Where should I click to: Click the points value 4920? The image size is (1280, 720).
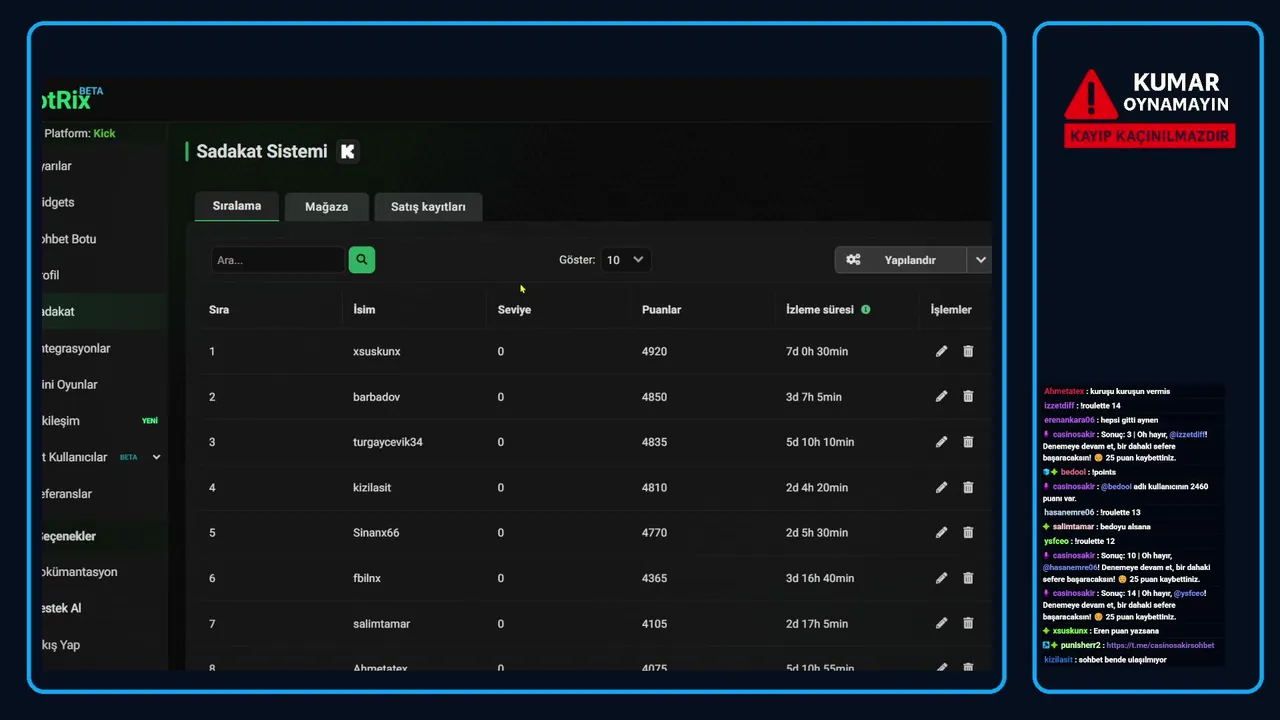point(654,352)
